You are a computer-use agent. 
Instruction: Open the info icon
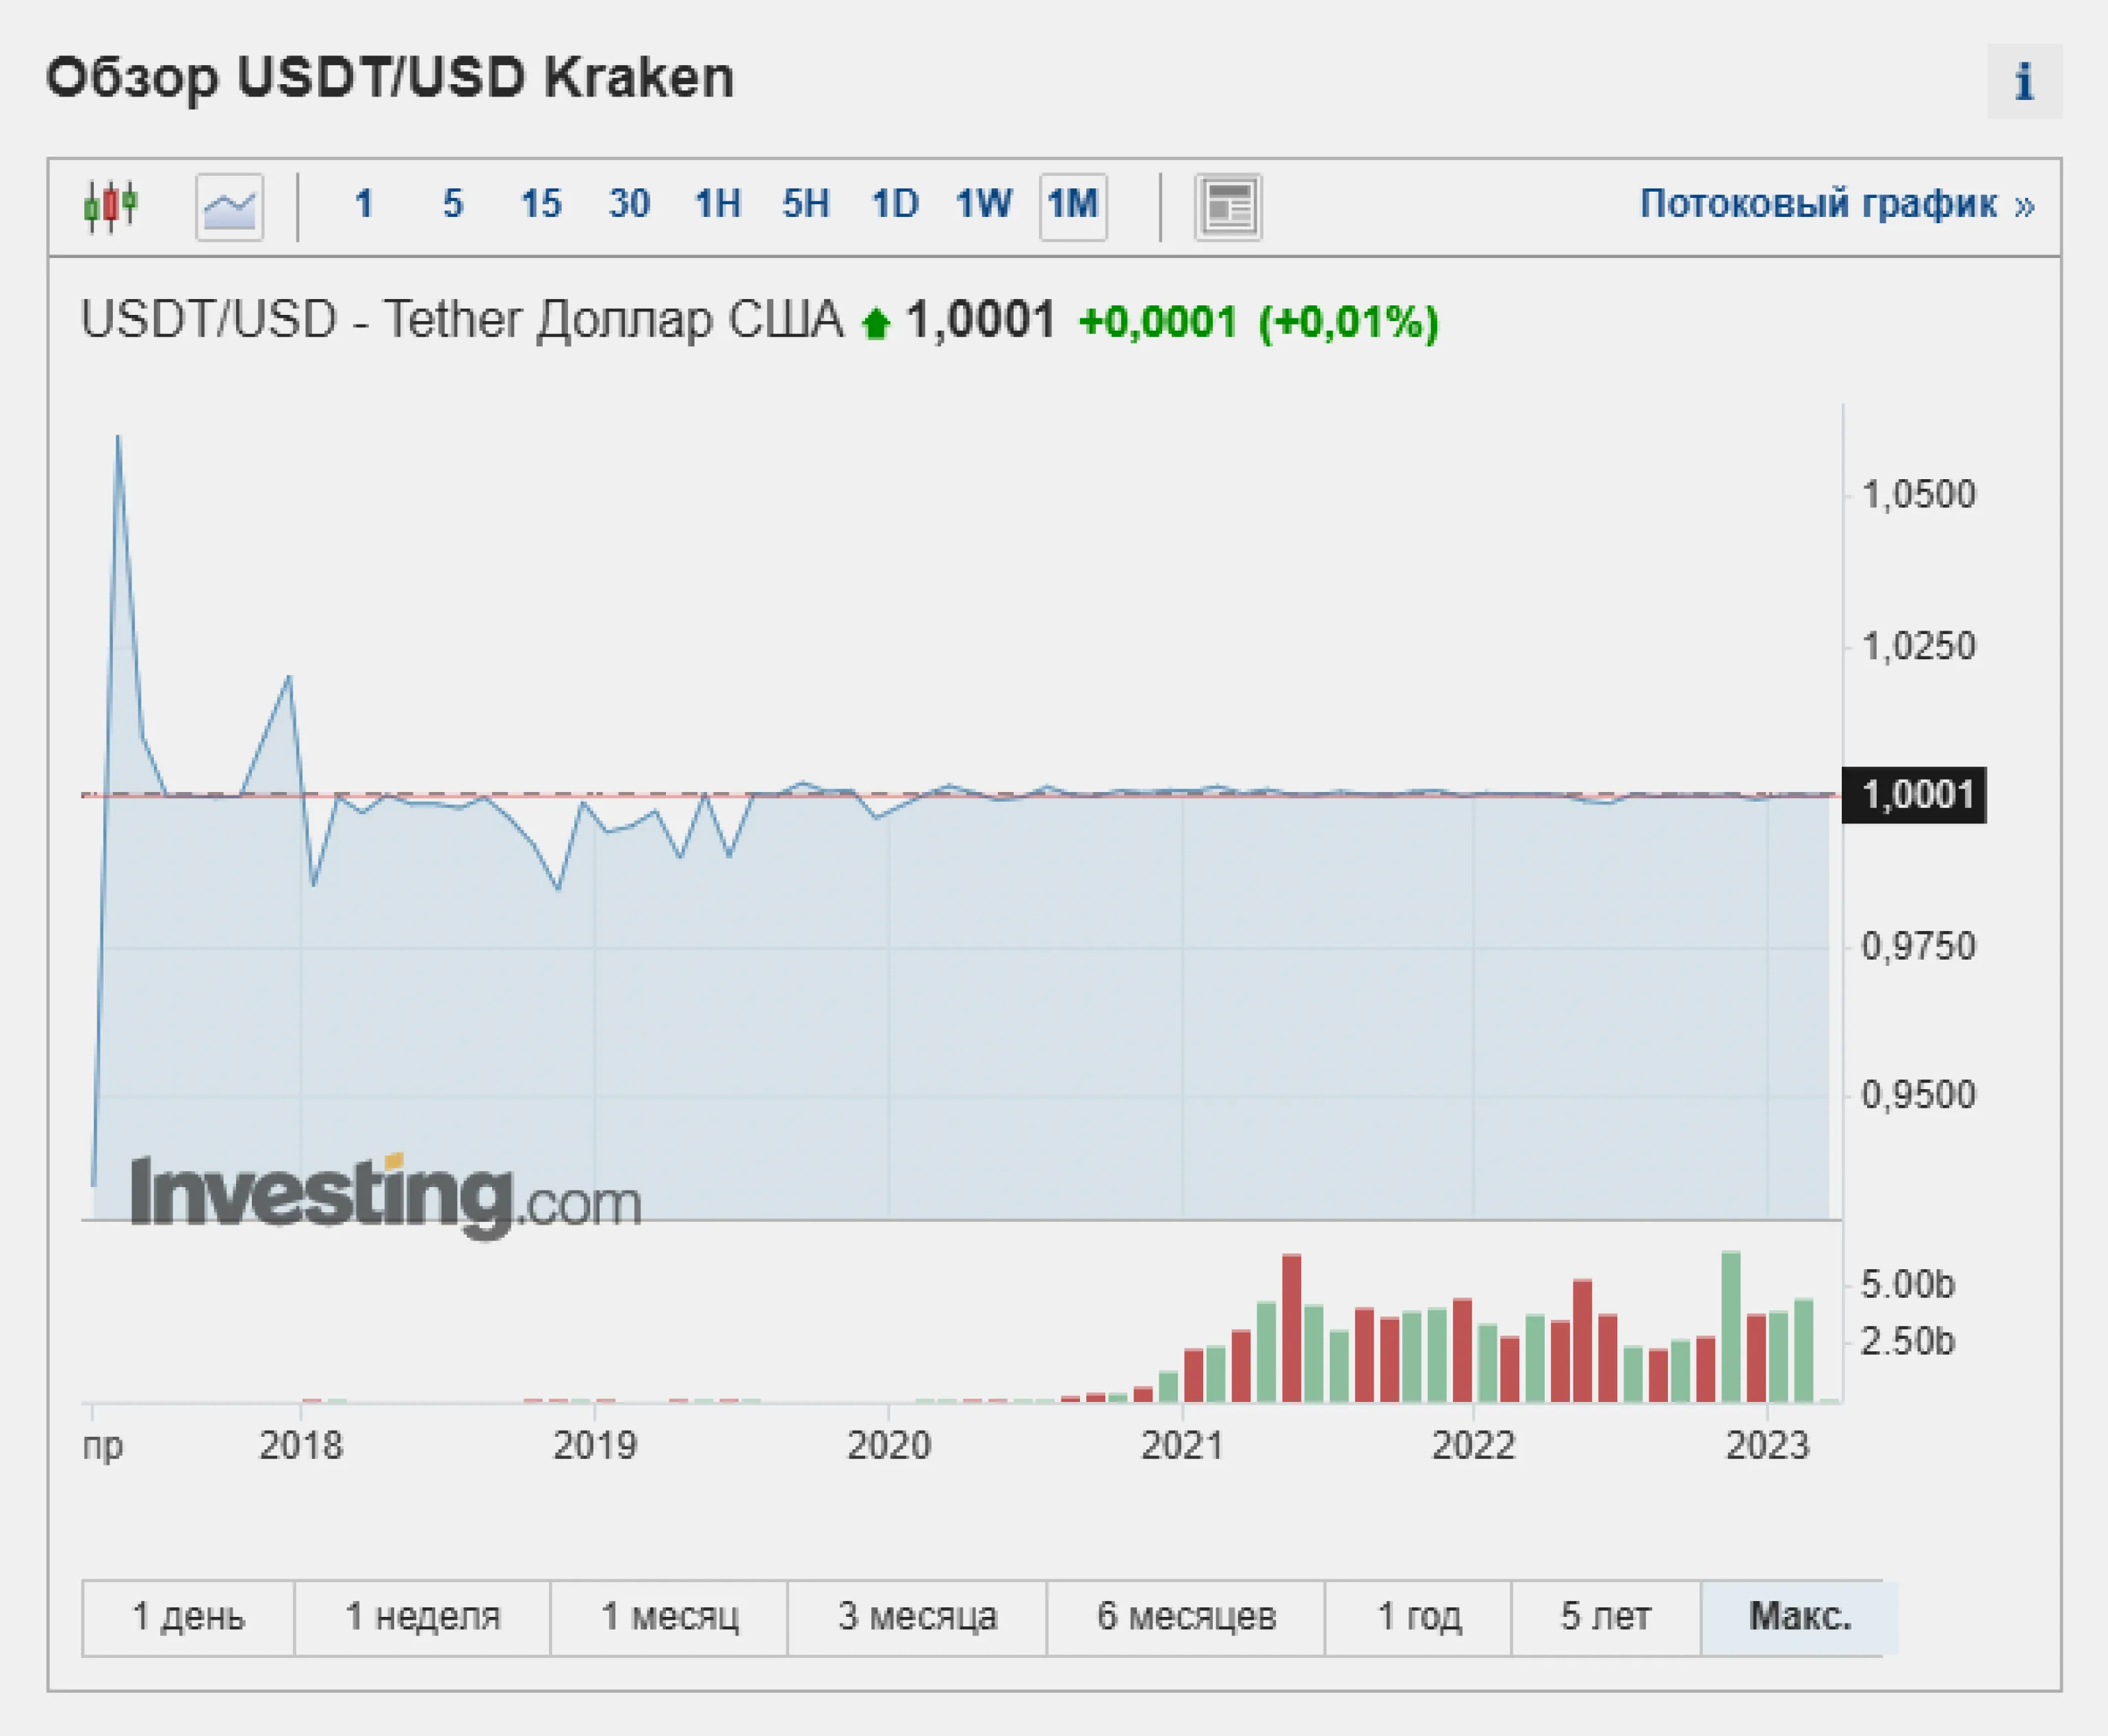(x=2024, y=82)
